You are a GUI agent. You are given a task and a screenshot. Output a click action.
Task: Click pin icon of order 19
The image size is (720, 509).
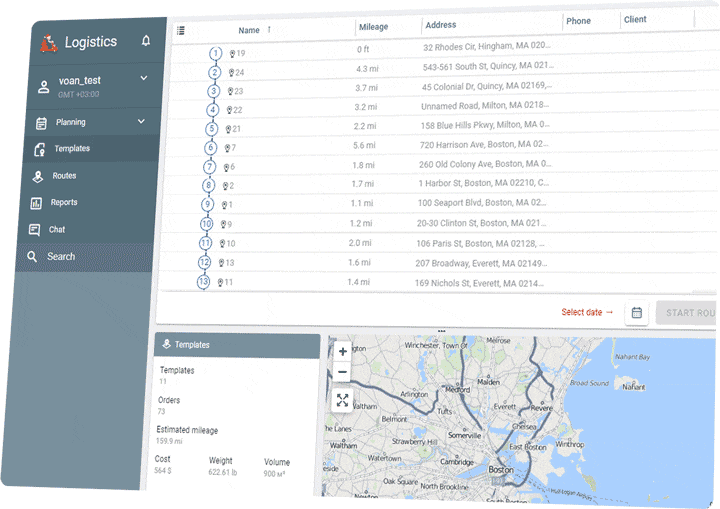point(232,54)
